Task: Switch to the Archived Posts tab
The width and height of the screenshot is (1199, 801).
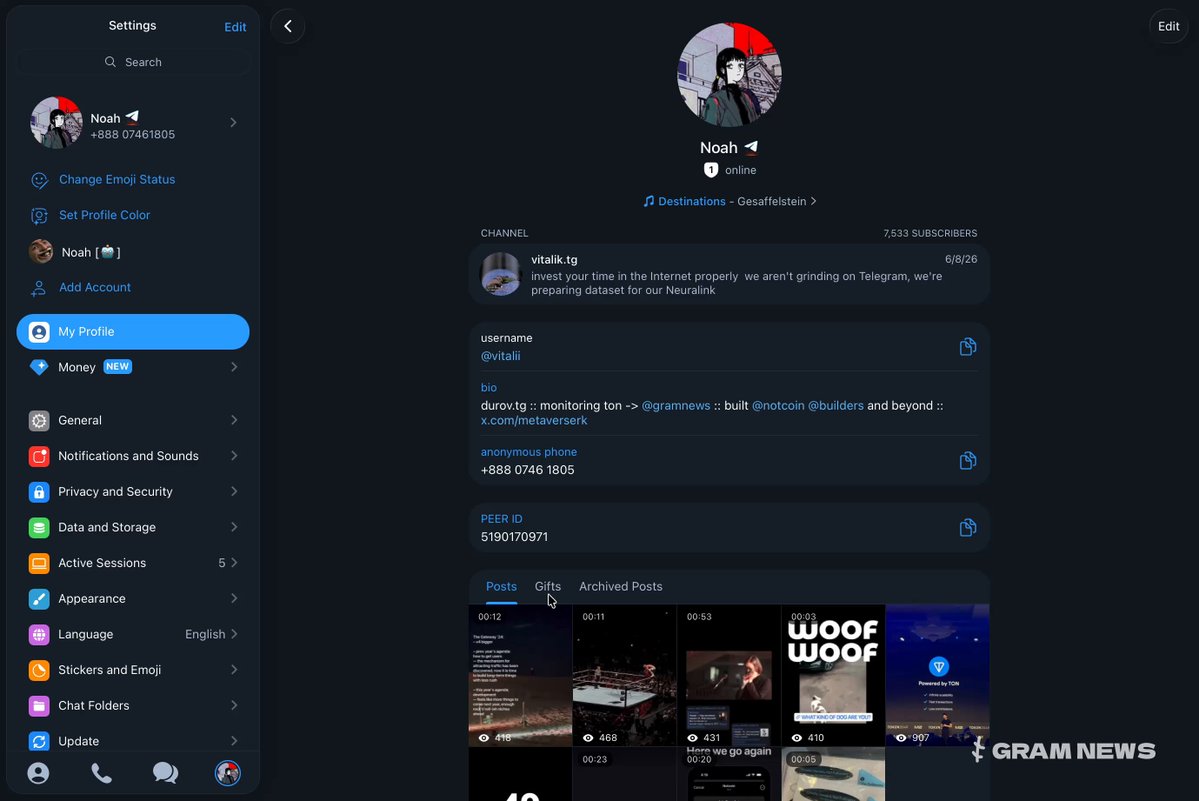Action: (x=620, y=586)
